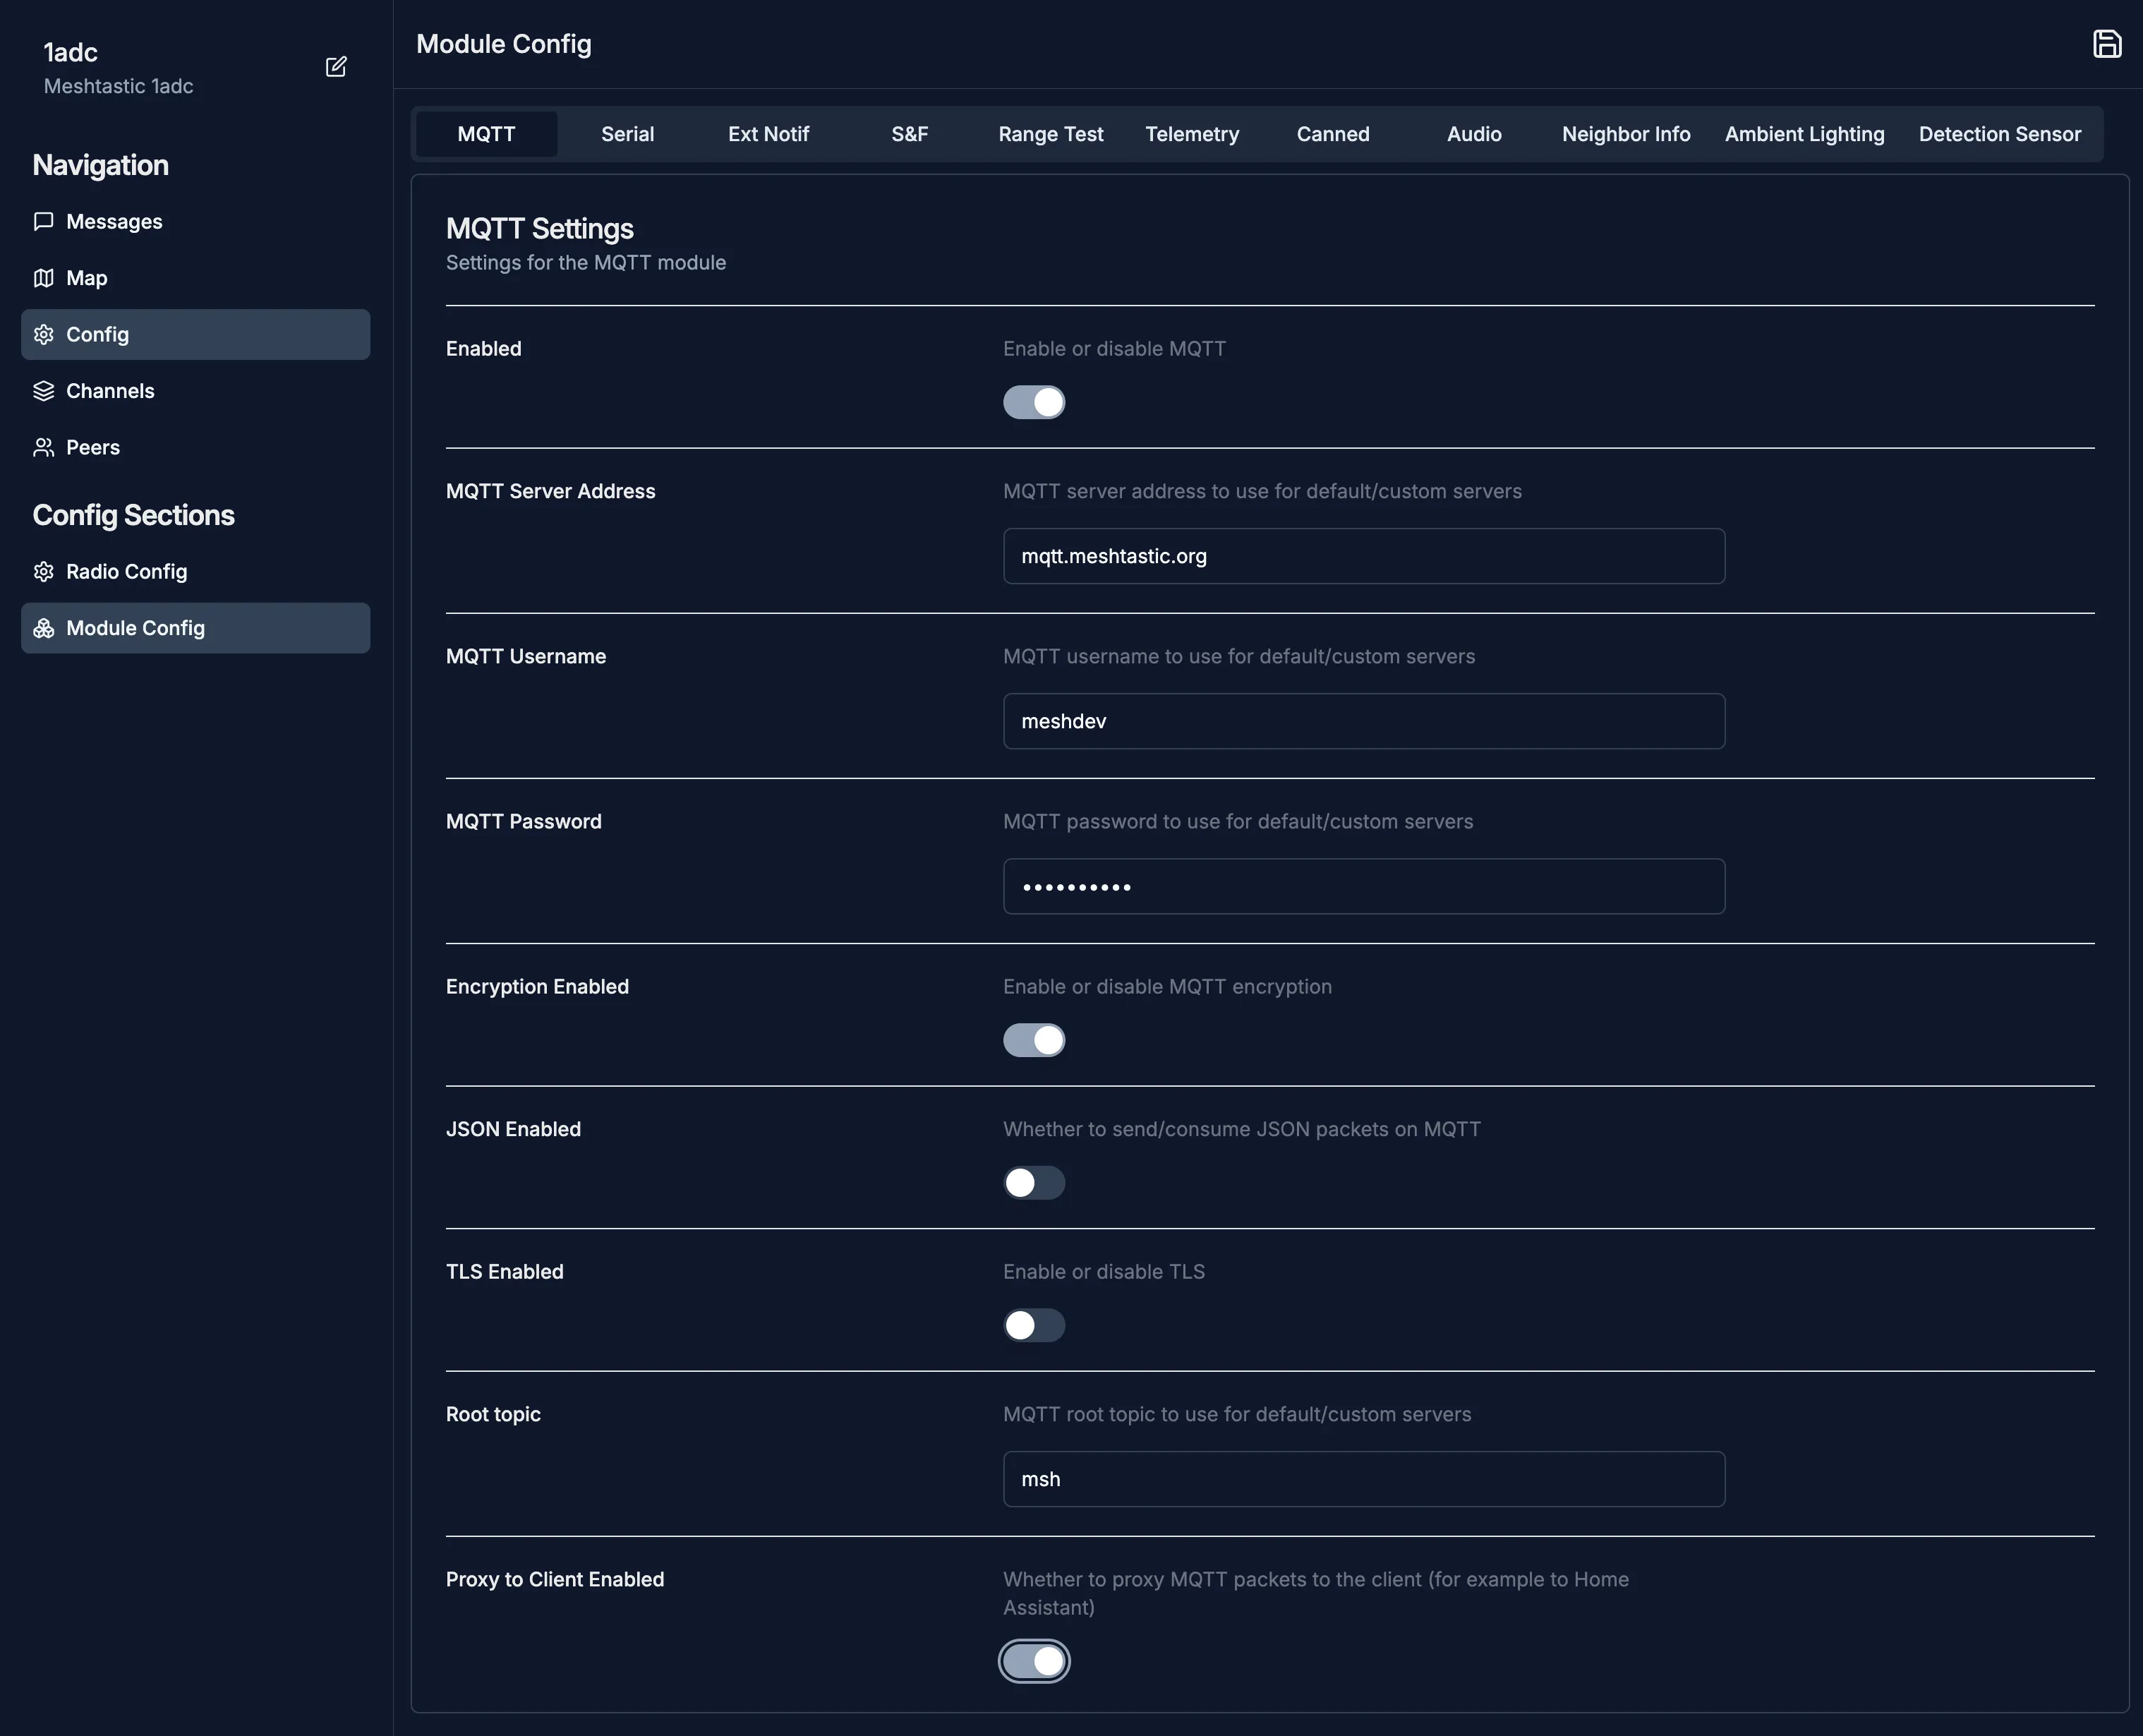Click the Root topic input field

(1363, 1479)
